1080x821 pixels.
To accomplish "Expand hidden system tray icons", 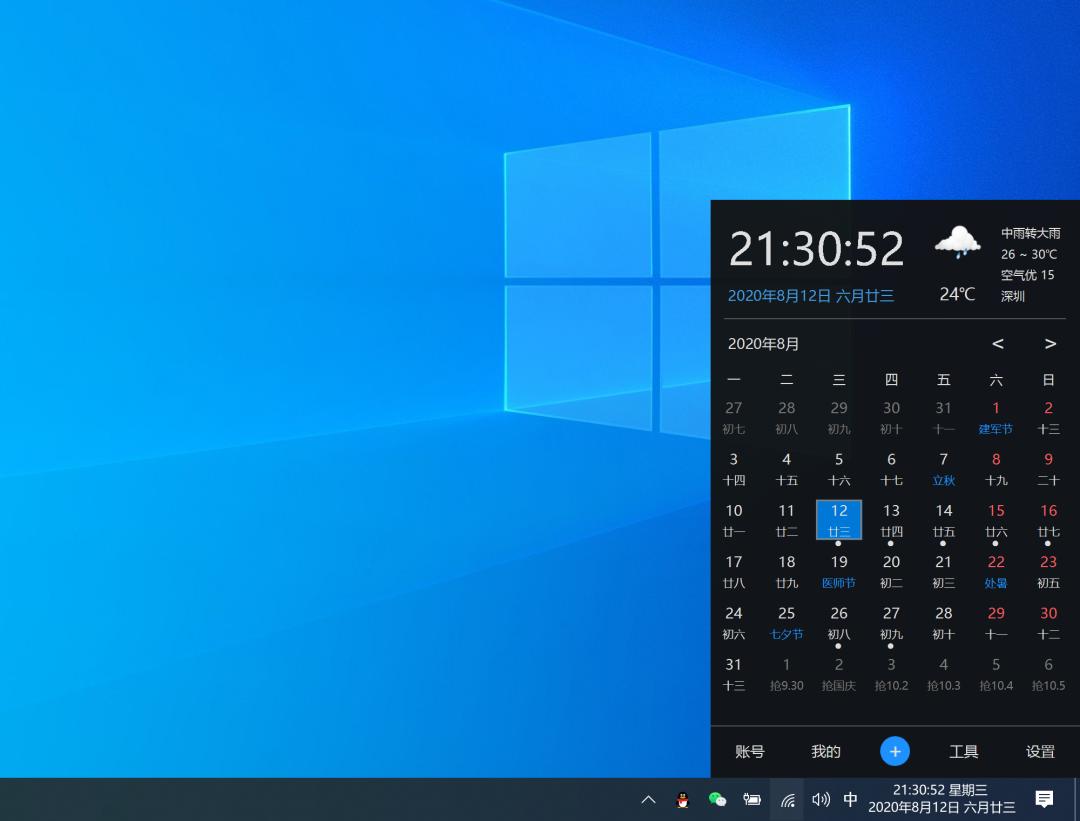I will click(648, 800).
